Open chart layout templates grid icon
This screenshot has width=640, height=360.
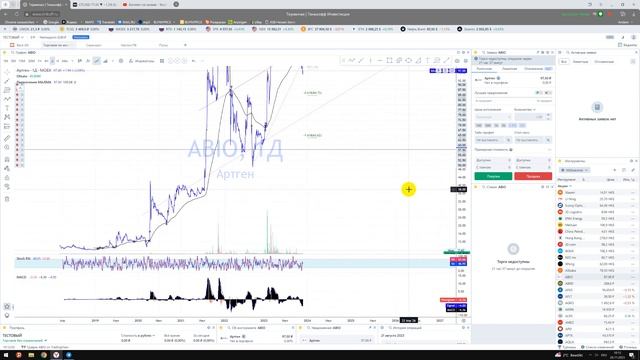point(162,61)
